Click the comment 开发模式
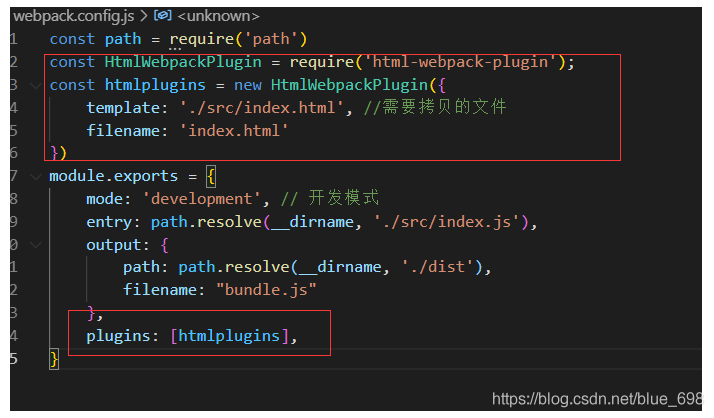The image size is (714, 418). click(x=344, y=198)
